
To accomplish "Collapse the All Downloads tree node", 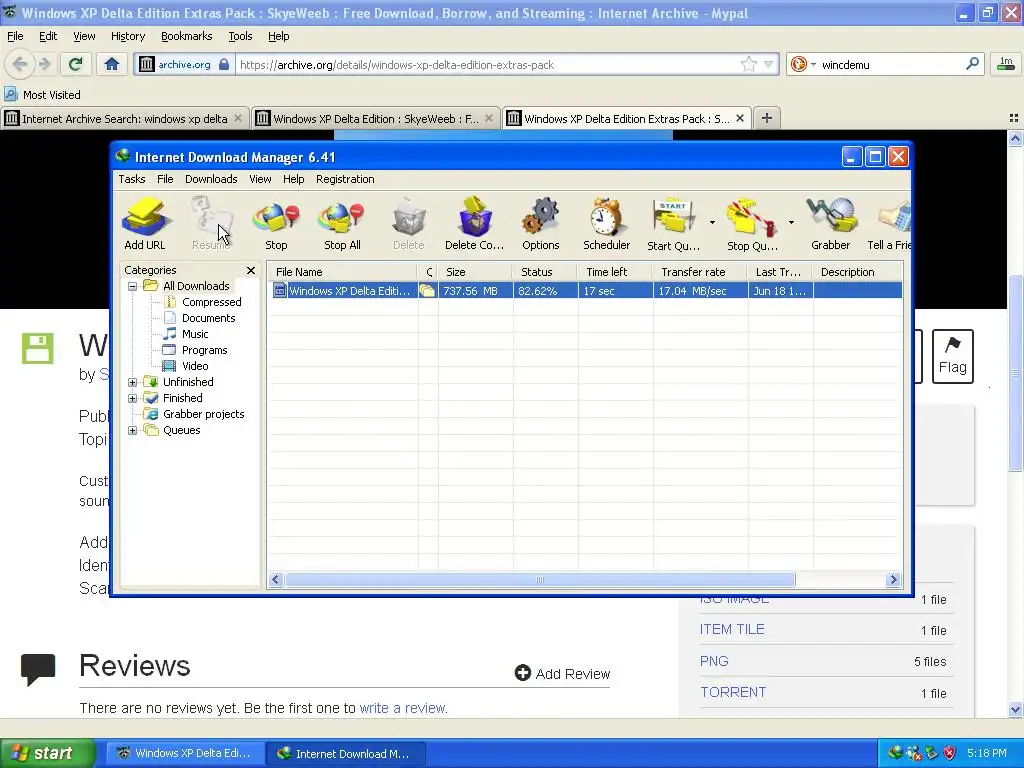I will click(x=133, y=286).
